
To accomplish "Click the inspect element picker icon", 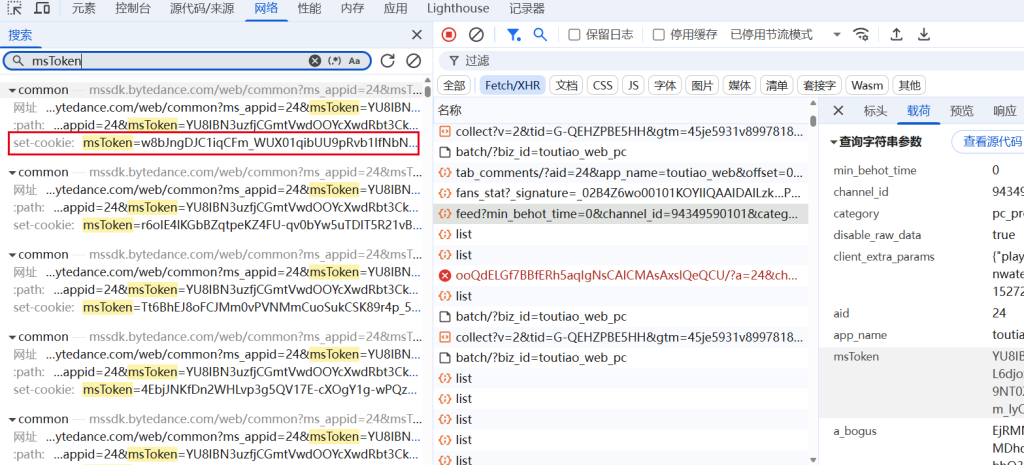I will [14, 8].
